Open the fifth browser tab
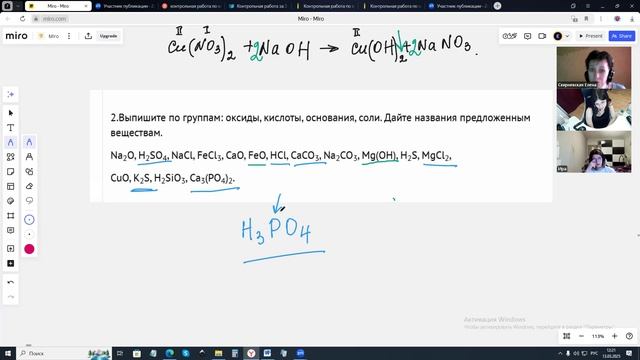640x360 pixels. pyautogui.click(x=325, y=6)
